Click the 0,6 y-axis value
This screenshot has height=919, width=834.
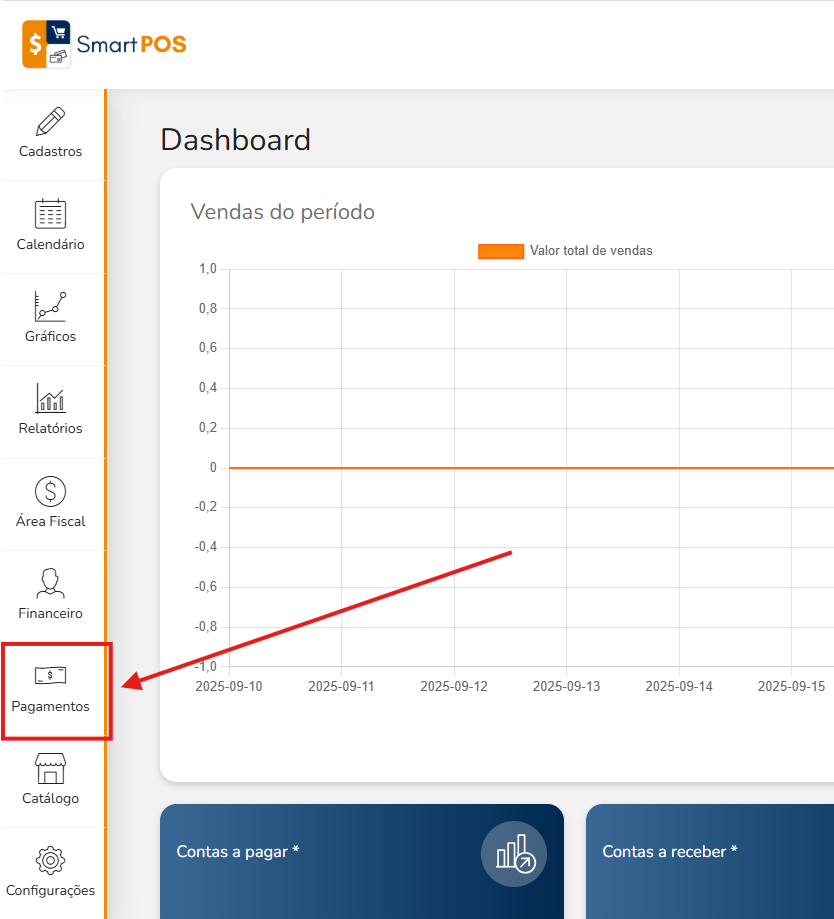208,348
